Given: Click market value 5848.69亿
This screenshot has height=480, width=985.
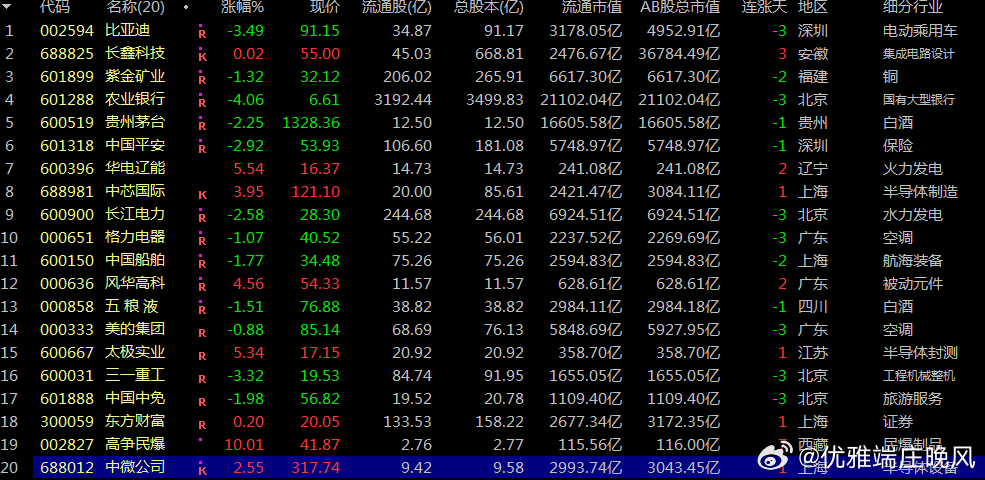Looking at the screenshot, I should [585, 329].
